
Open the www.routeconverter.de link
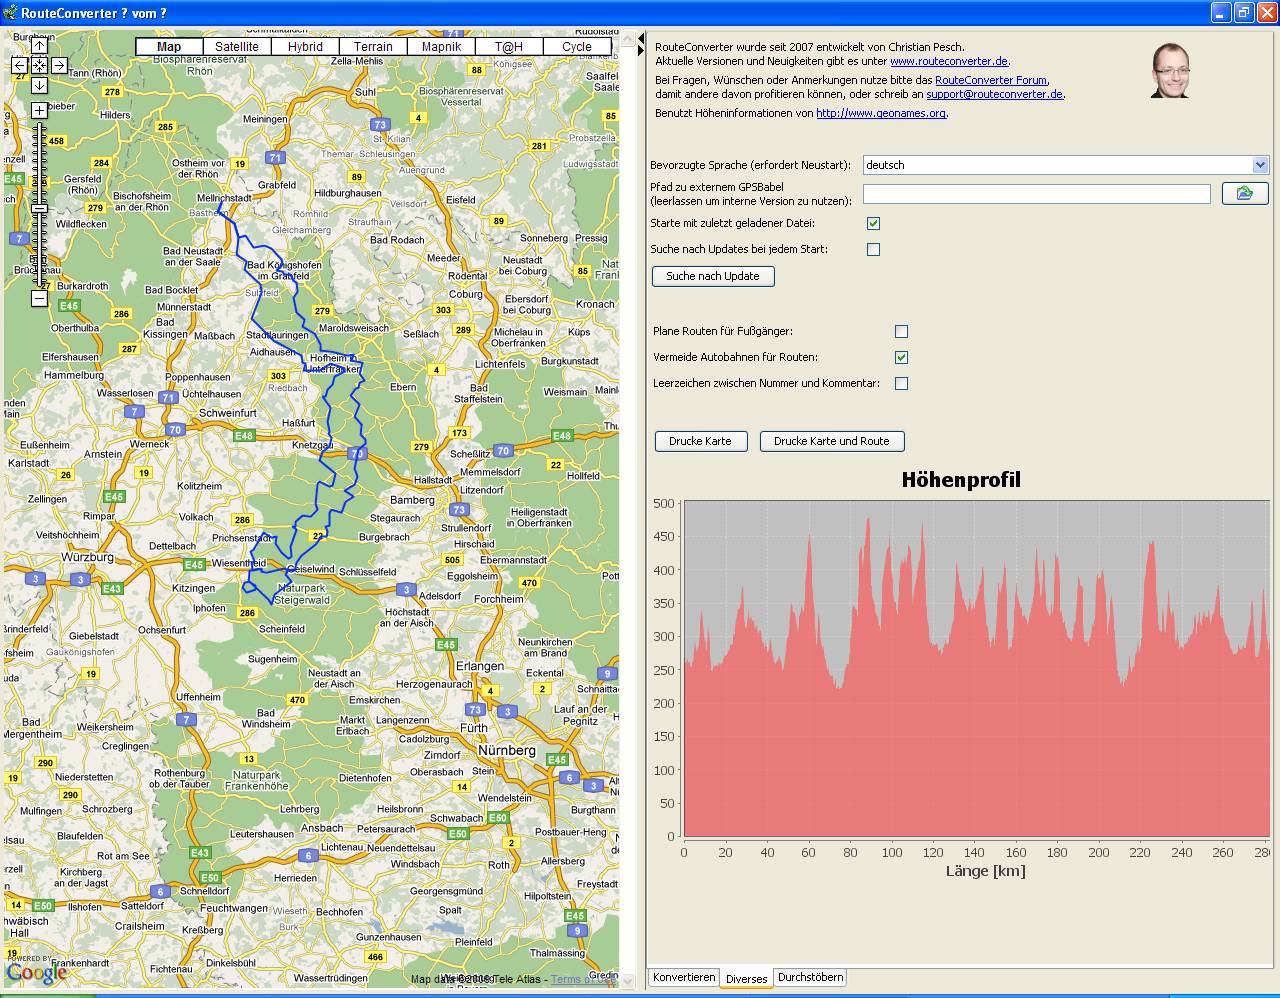click(949, 61)
